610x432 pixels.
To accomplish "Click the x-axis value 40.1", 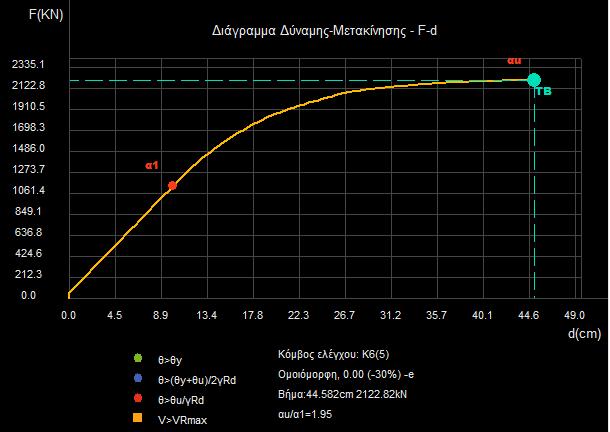I will point(482,315).
